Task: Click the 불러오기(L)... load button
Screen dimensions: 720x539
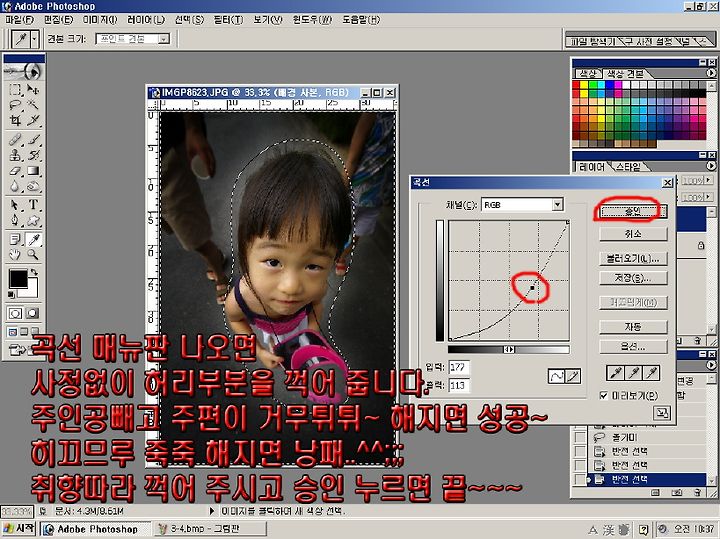Action: point(633,258)
